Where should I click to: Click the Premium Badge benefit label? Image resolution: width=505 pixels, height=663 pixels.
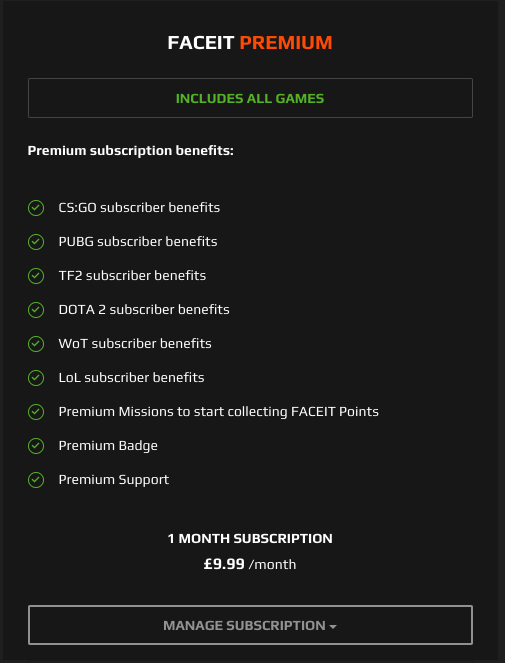point(108,446)
